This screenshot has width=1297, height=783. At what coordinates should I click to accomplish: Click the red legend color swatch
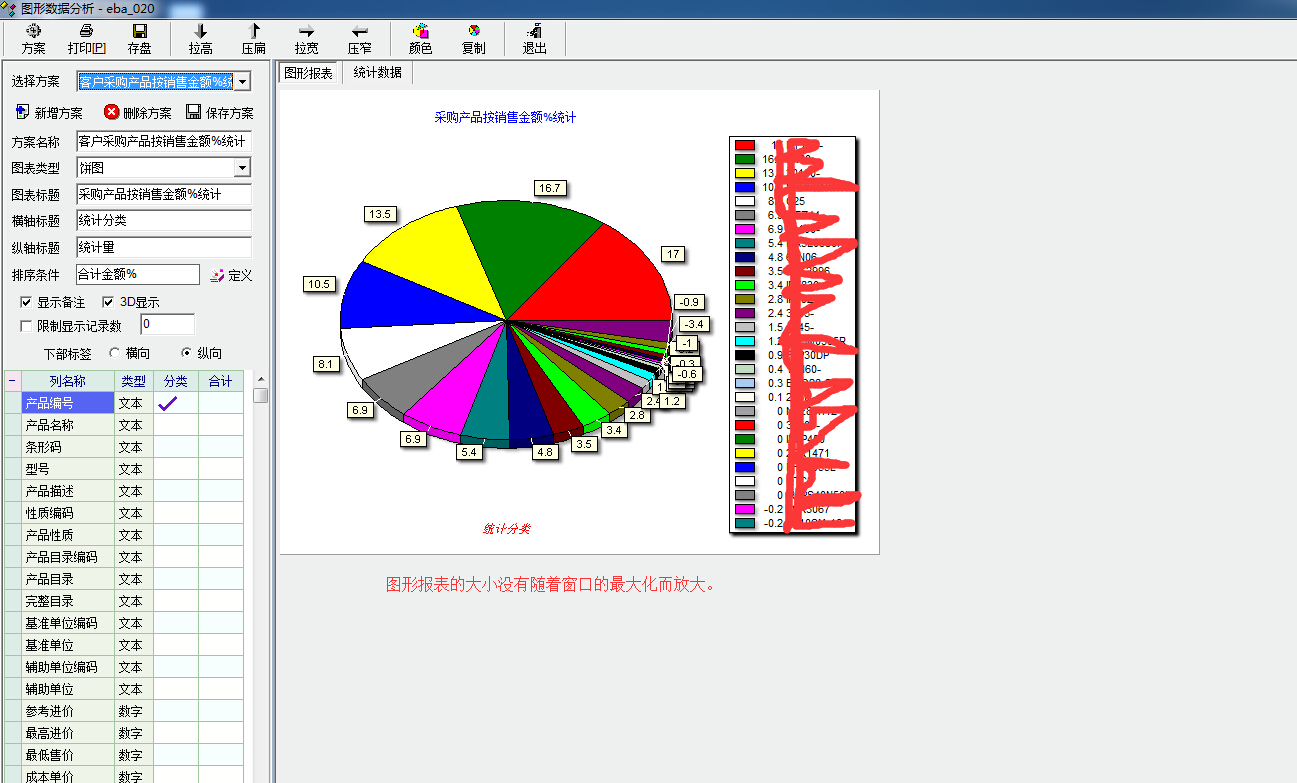[x=745, y=145]
